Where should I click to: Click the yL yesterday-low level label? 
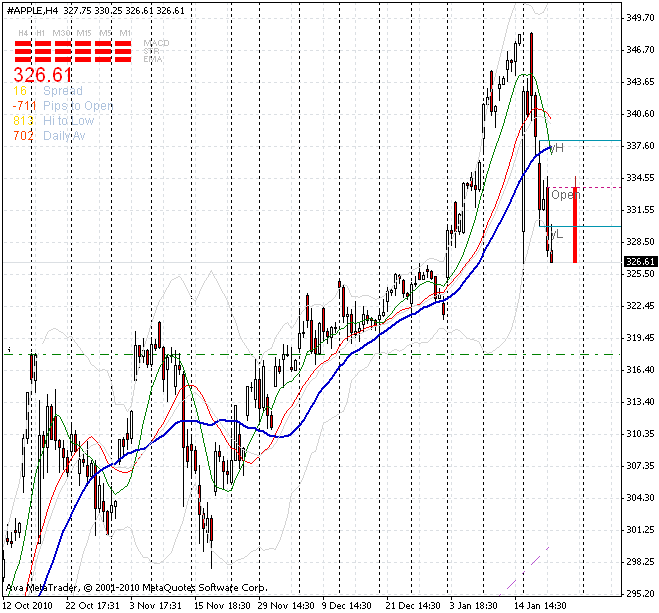557,234
